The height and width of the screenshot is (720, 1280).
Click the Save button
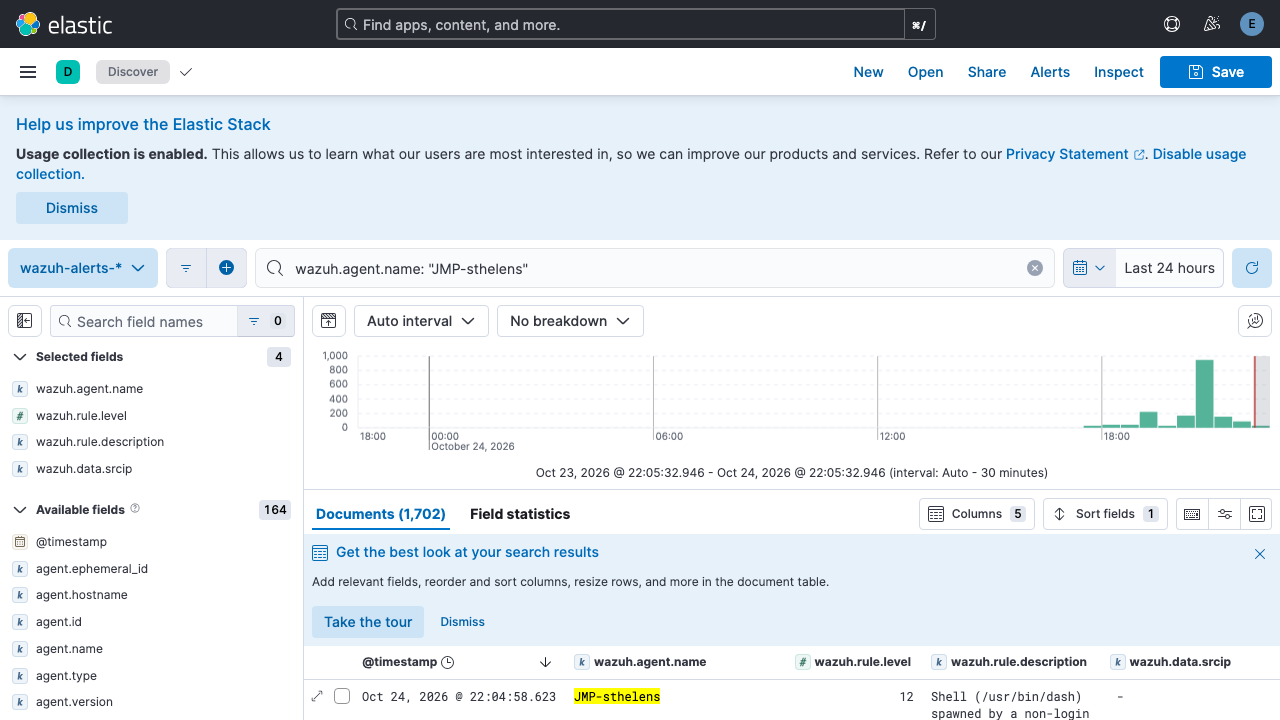point(1216,72)
